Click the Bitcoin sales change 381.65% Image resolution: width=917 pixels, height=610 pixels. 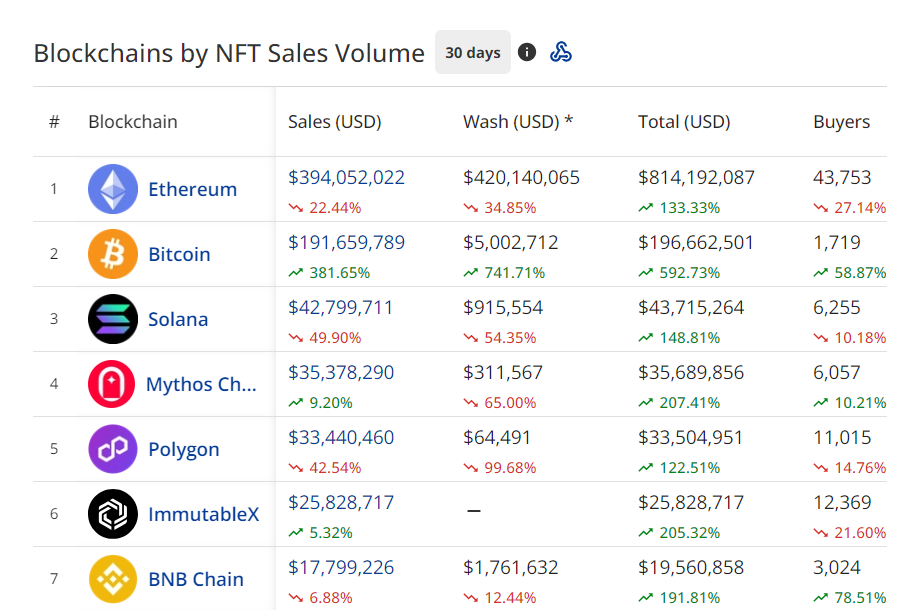[x=329, y=273]
